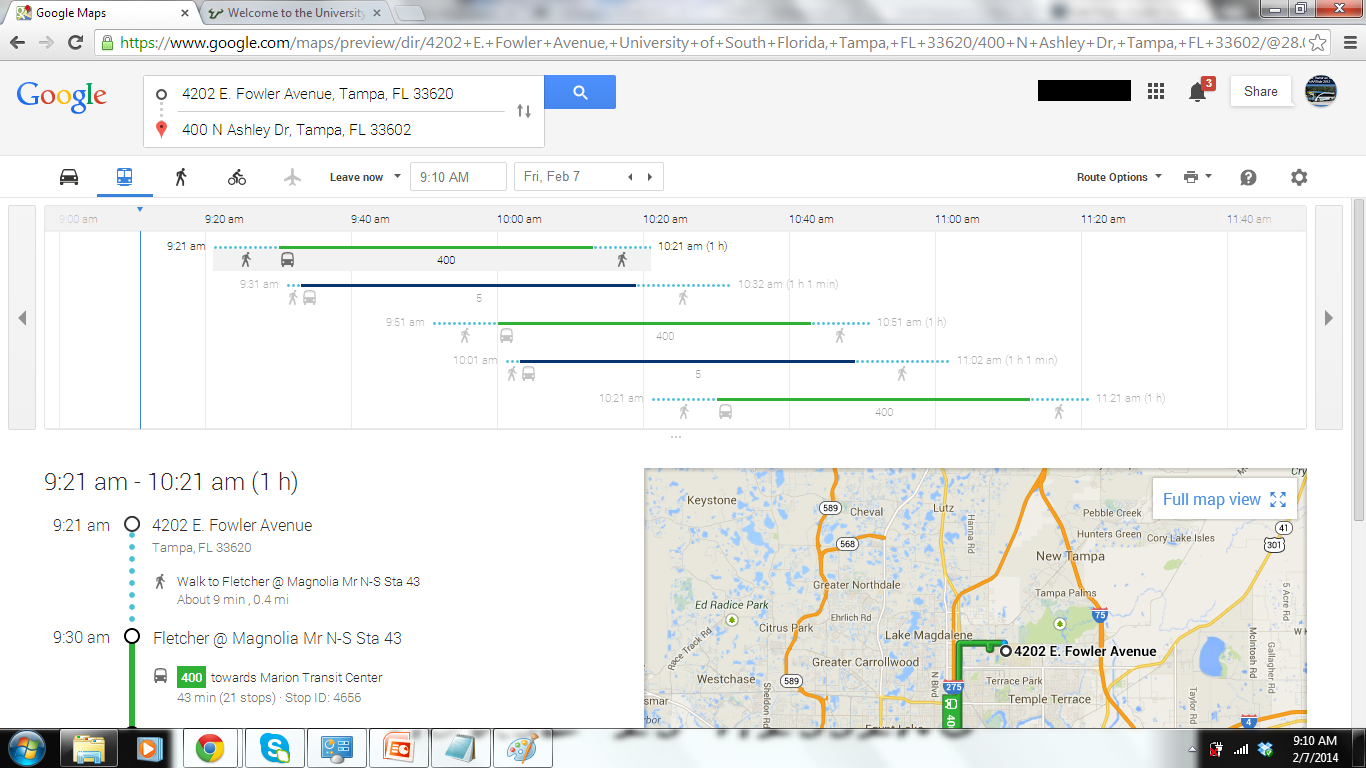Click the 9:10 AM departure time field
The width and height of the screenshot is (1366, 768).
[458, 177]
